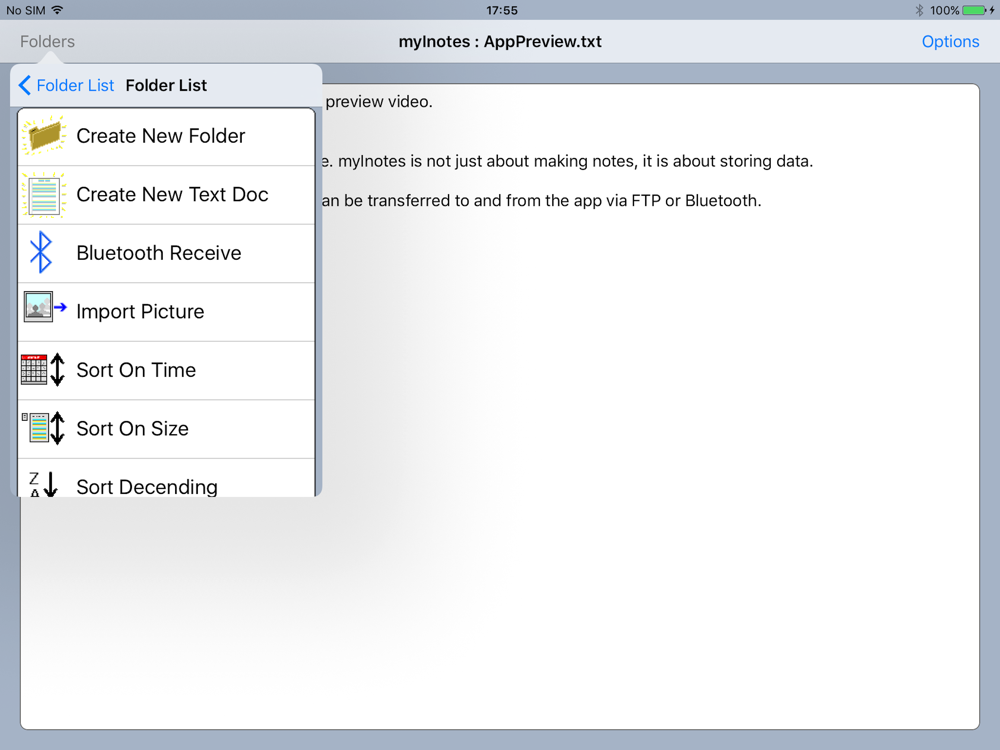Tap the blue Folder List back link
This screenshot has height=750, width=1000.
click(75, 86)
